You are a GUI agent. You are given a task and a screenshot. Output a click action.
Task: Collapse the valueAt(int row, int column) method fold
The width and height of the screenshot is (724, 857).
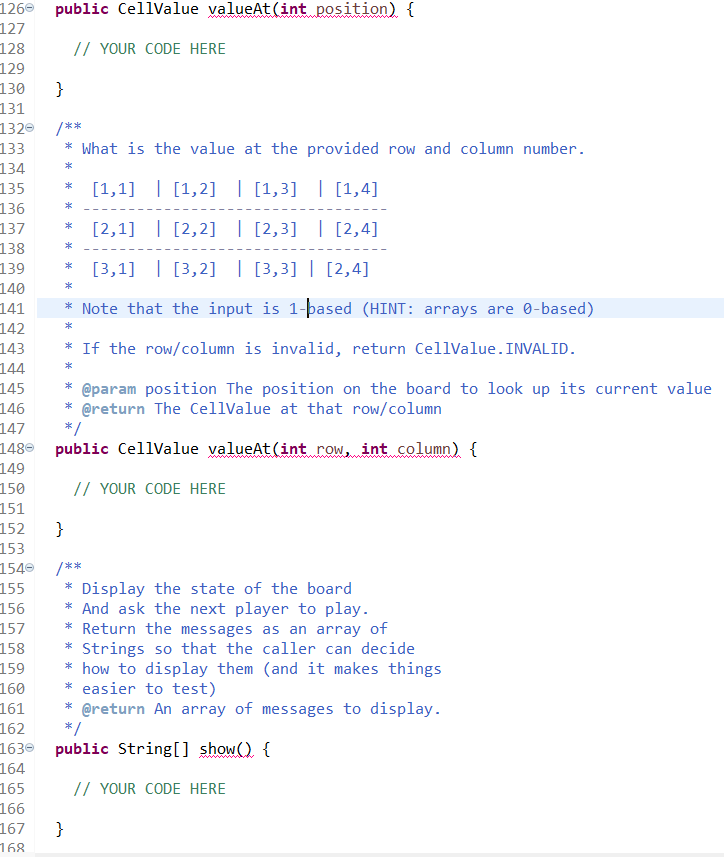click(x=30, y=448)
